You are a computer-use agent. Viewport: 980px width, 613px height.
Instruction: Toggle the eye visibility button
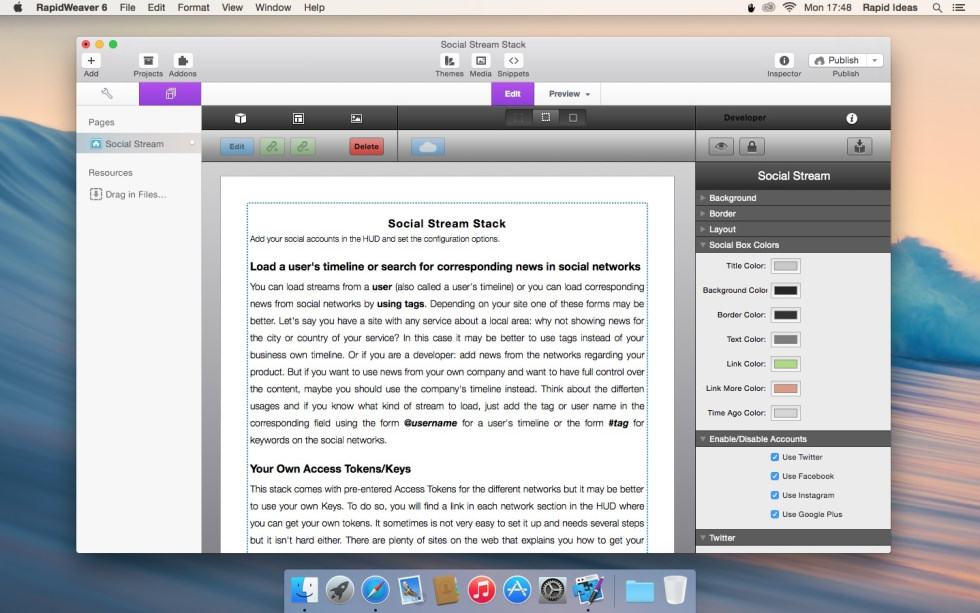[x=721, y=146]
